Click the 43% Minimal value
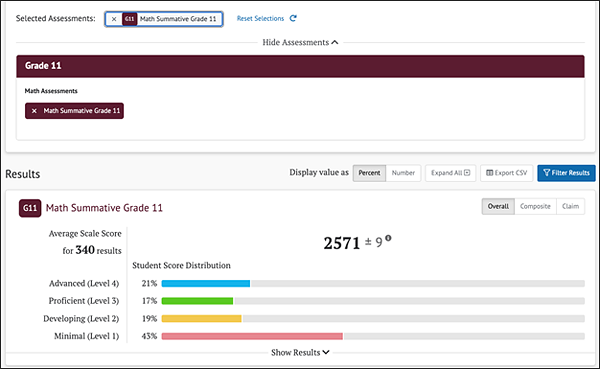 pyautogui.click(x=149, y=336)
